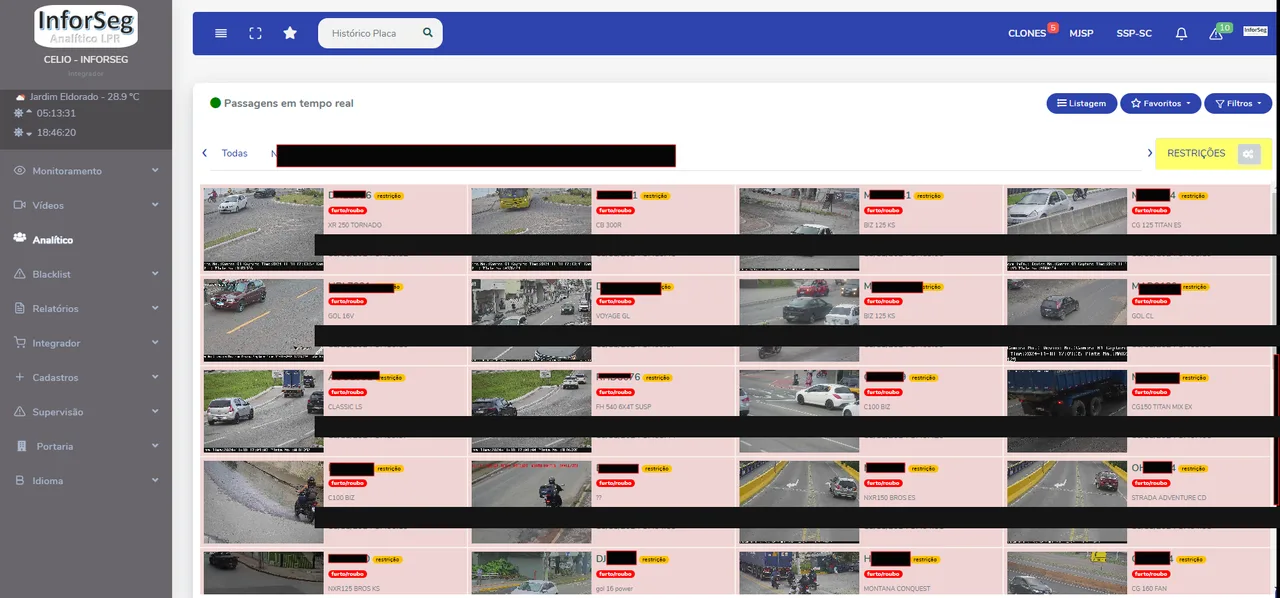Expand the Integrador chevron
Viewport: 1280px width, 598px height.
tap(155, 342)
